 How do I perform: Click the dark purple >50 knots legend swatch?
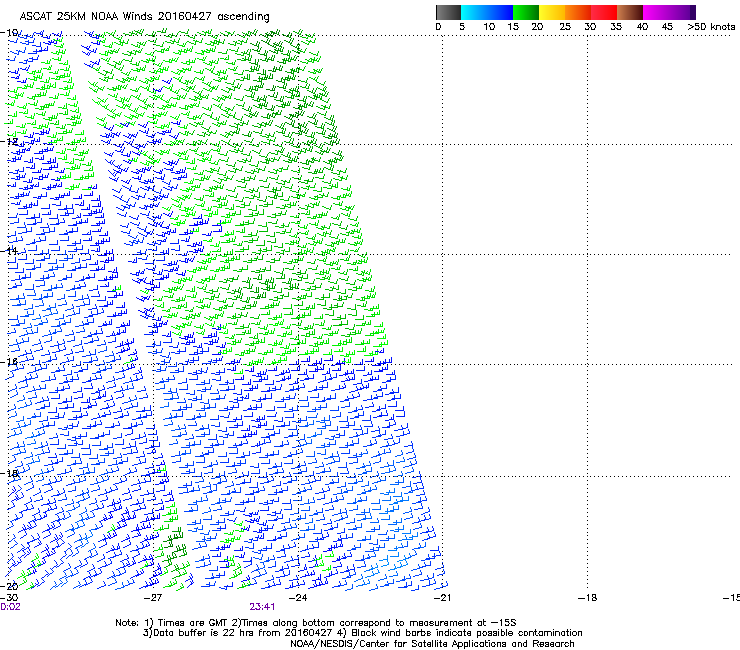pos(692,12)
